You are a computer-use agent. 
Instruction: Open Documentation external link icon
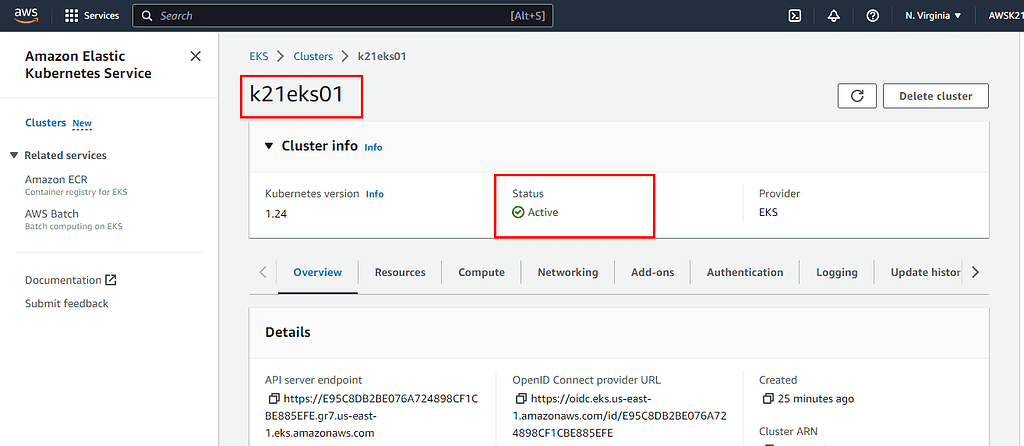[x=111, y=280]
